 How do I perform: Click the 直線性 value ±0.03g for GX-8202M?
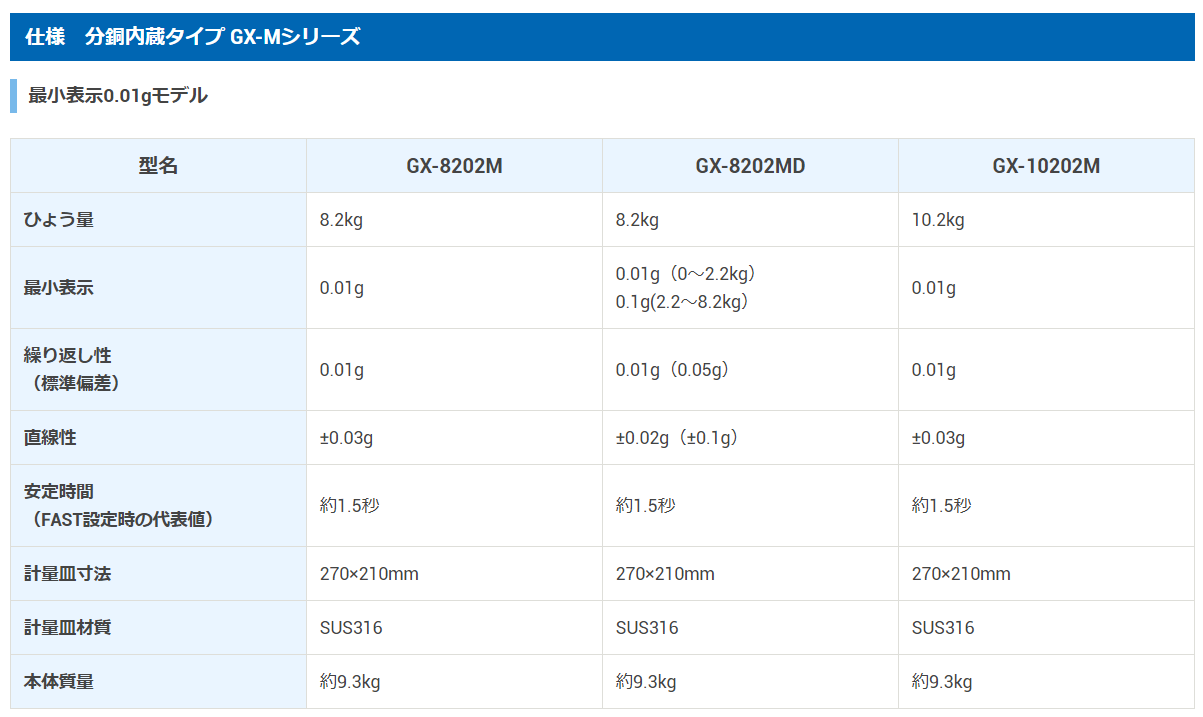pos(346,438)
